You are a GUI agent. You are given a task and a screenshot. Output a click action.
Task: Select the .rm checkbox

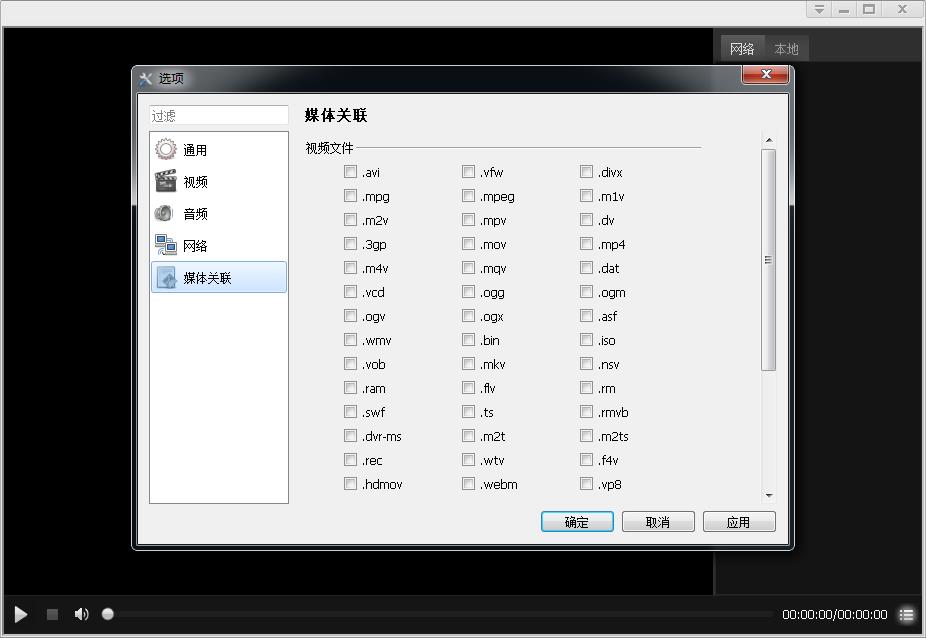point(586,388)
